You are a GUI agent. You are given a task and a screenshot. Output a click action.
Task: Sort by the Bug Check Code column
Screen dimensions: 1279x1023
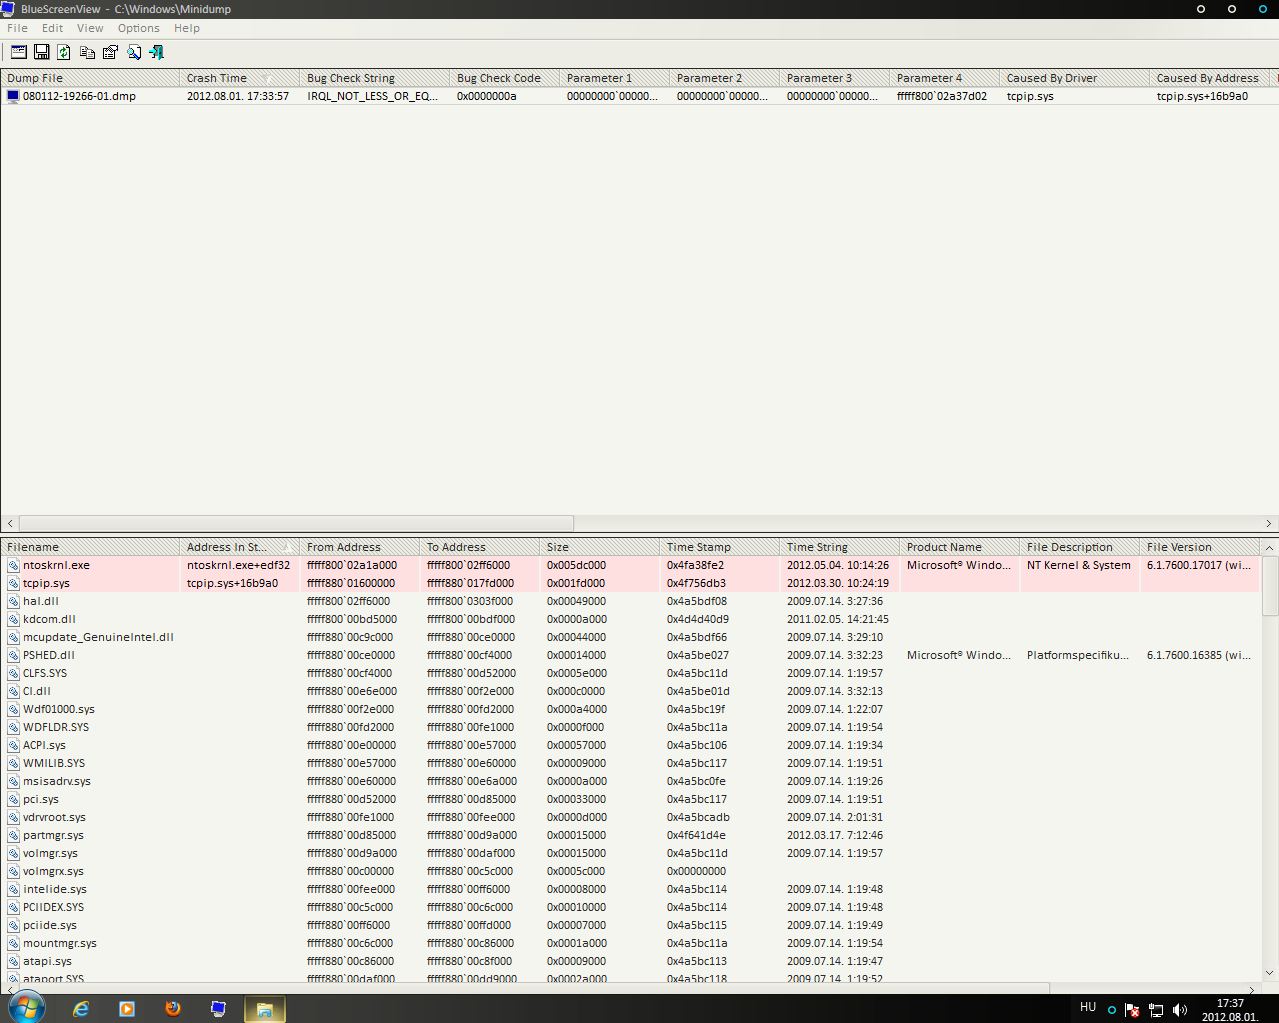tap(505, 78)
